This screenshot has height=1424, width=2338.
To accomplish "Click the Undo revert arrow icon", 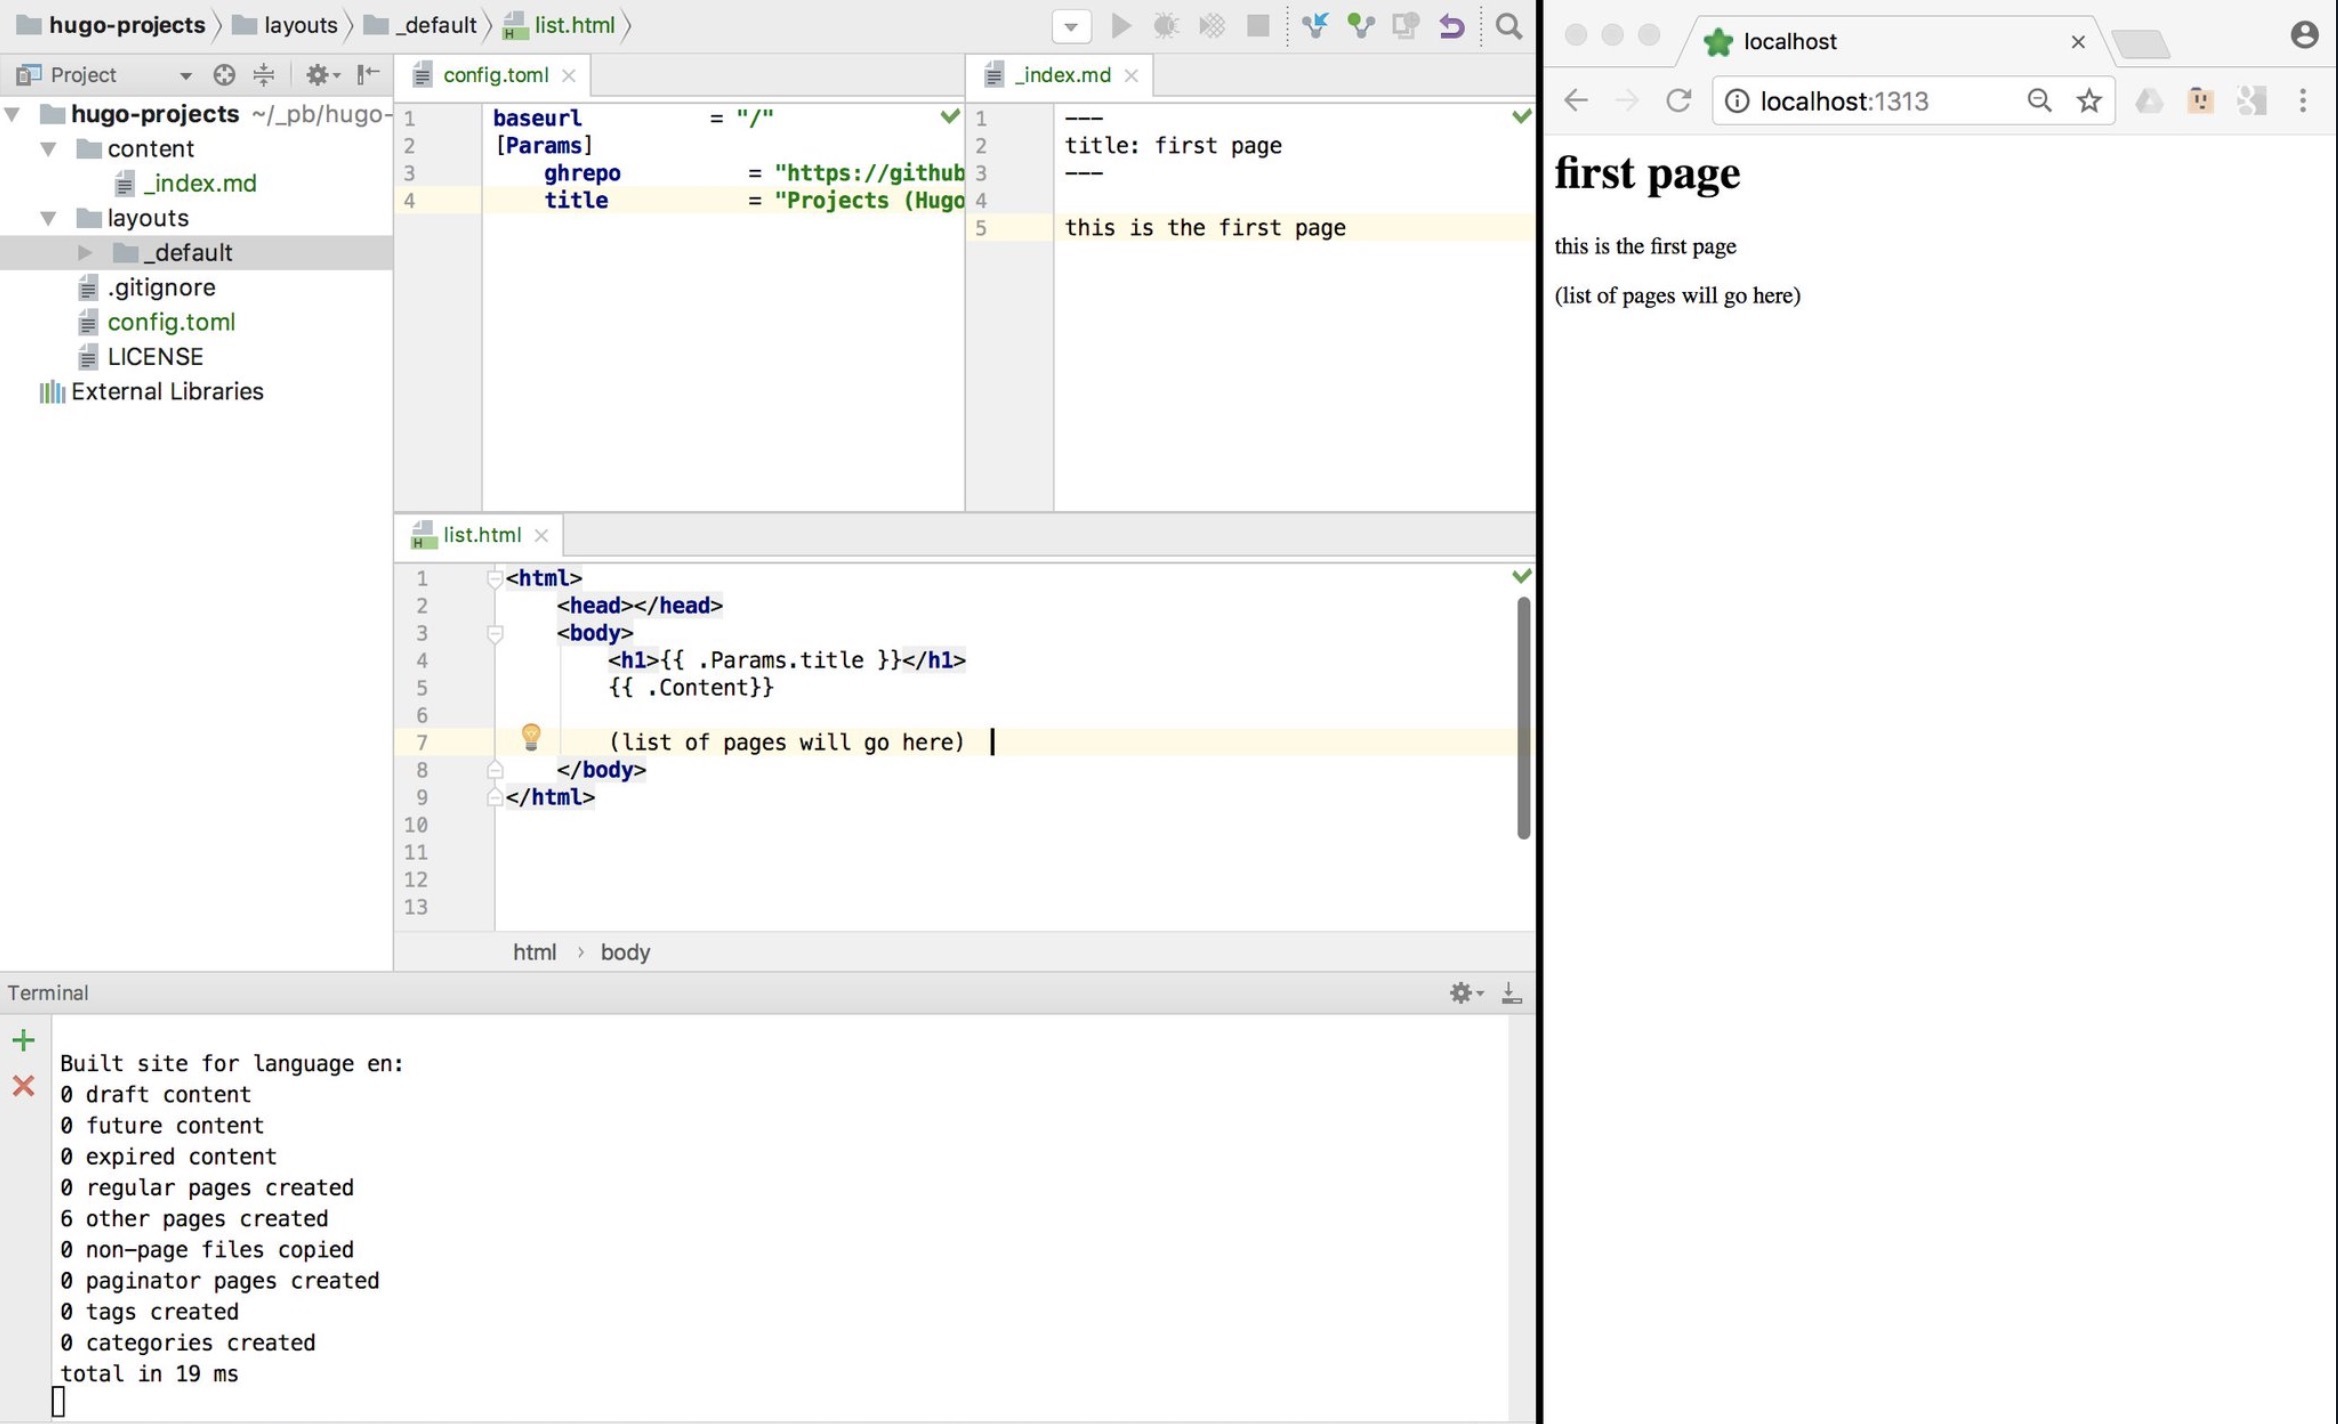I will point(1451,26).
